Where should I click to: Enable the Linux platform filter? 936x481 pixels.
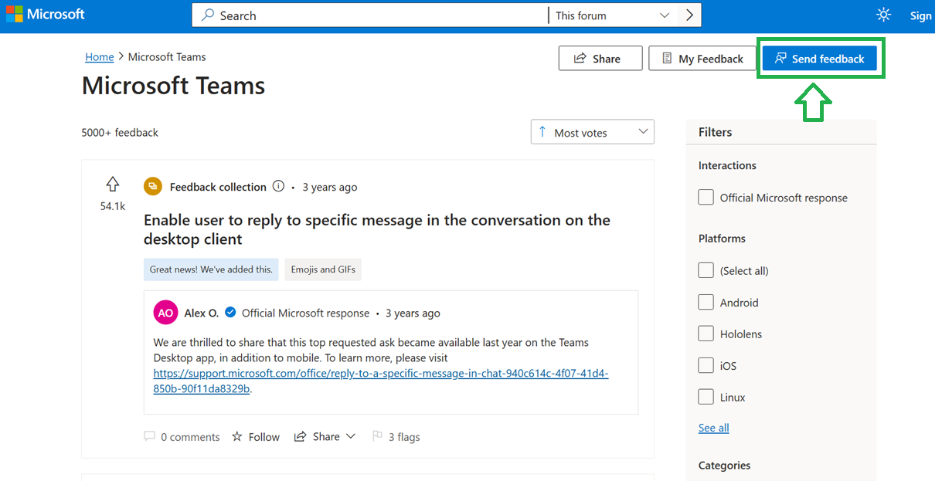pos(706,397)
